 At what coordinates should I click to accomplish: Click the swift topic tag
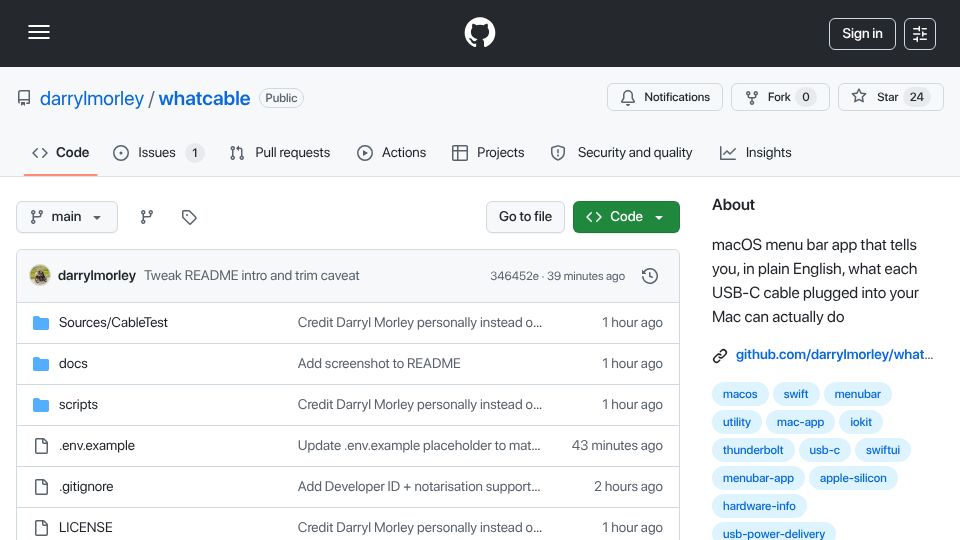(x=796, y=394)
